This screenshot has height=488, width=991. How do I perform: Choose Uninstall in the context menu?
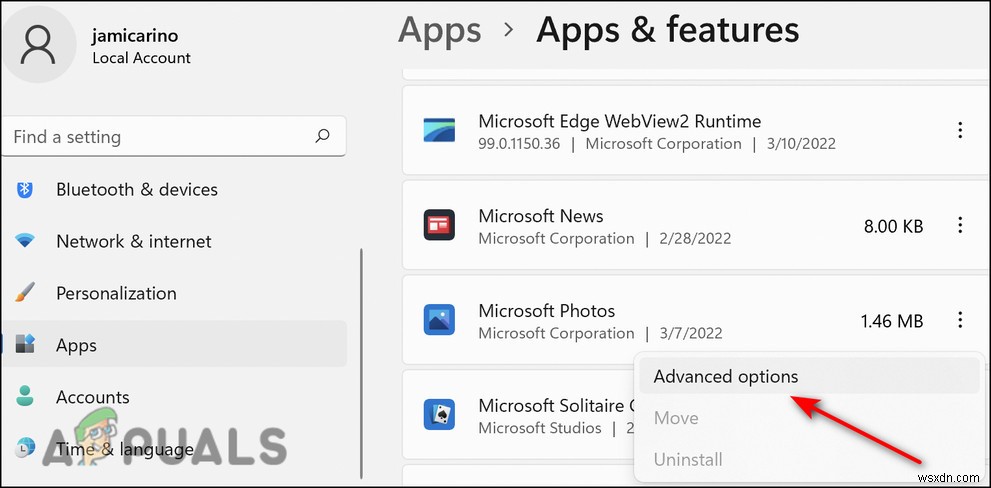tap(687, 460)
